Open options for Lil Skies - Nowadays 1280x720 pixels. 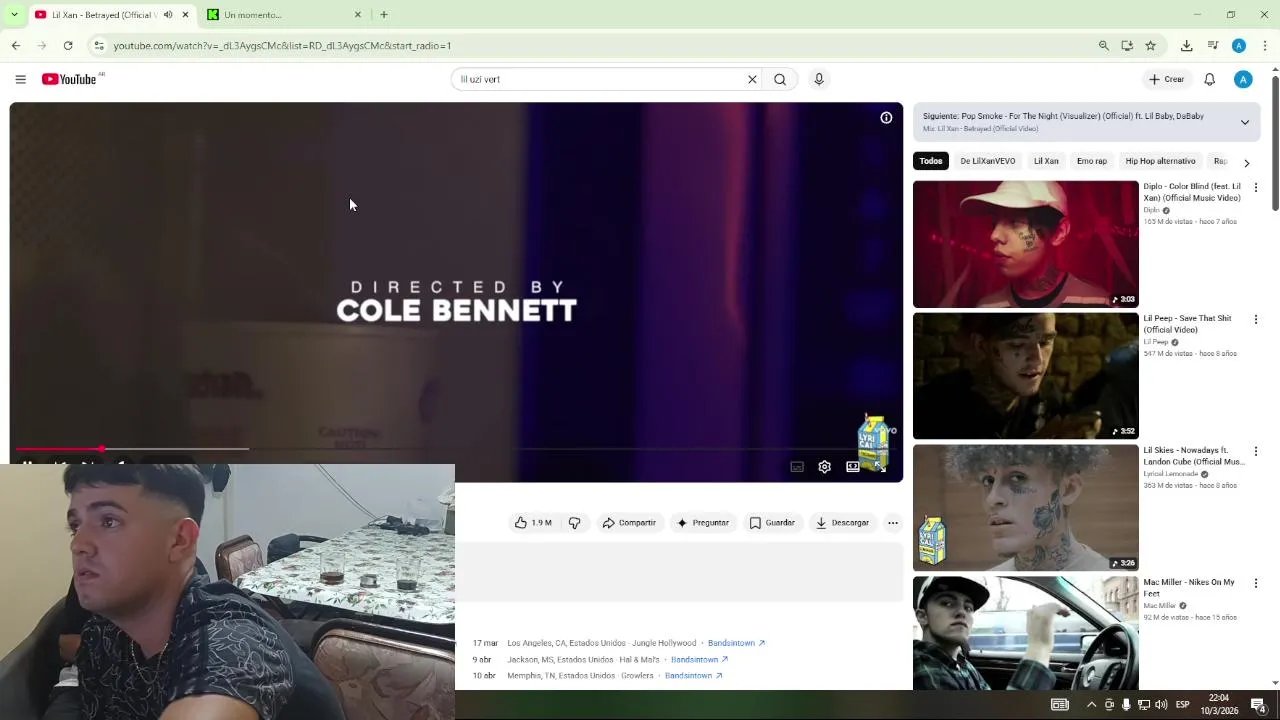1256,451
